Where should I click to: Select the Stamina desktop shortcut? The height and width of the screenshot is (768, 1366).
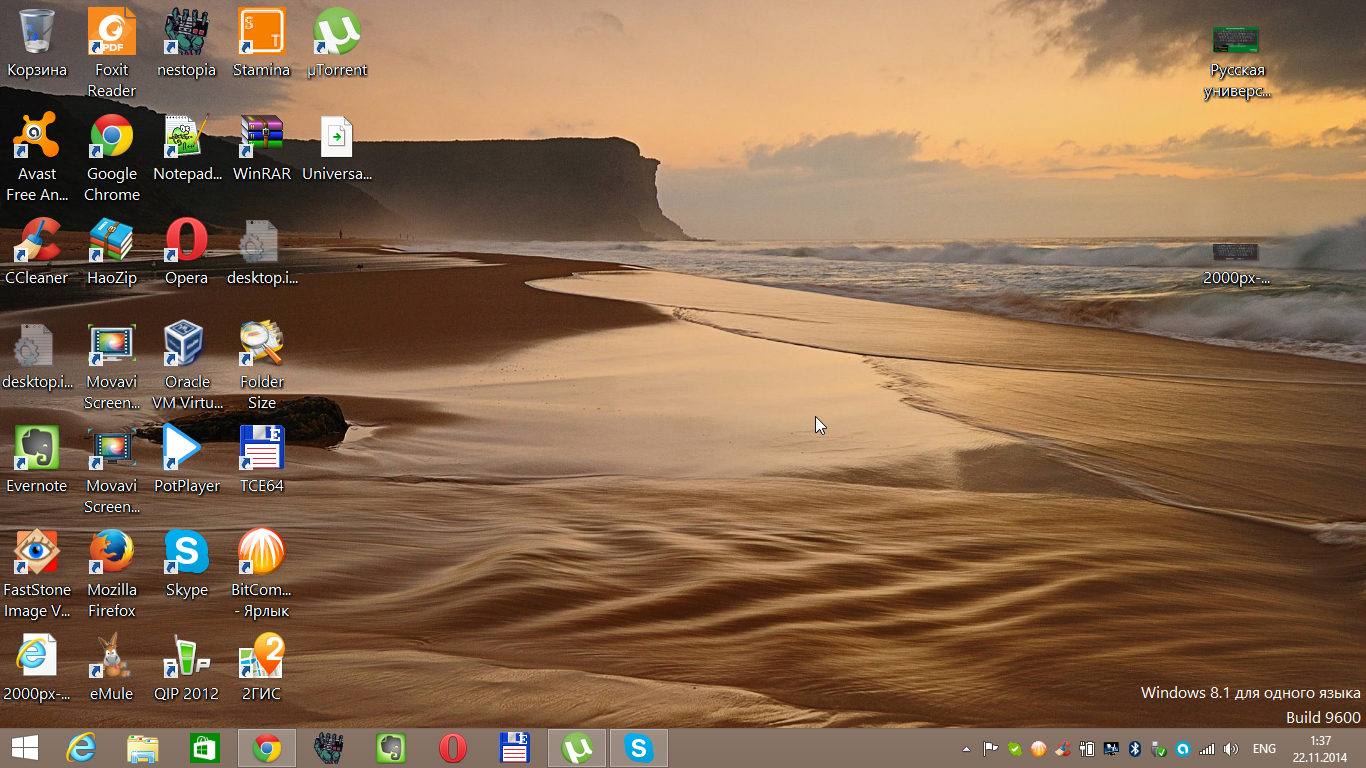(262, 44)
